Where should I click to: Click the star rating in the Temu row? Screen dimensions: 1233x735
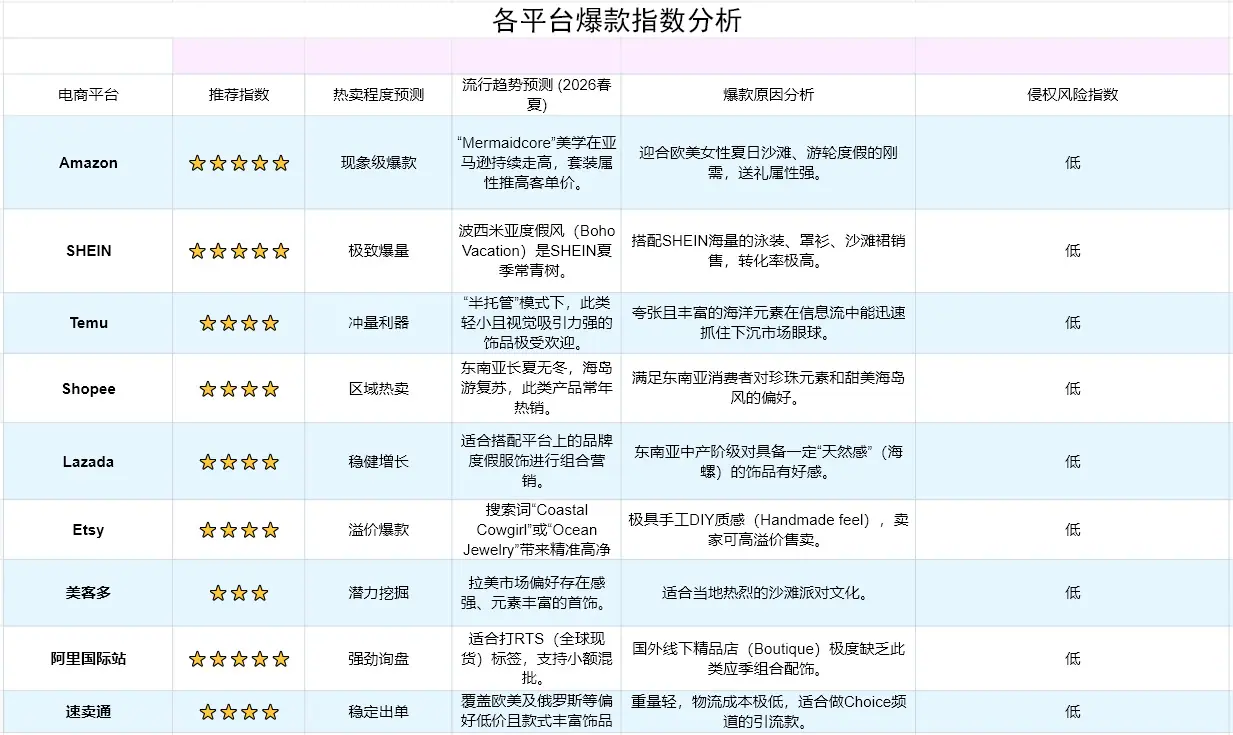tap(239, 323)
